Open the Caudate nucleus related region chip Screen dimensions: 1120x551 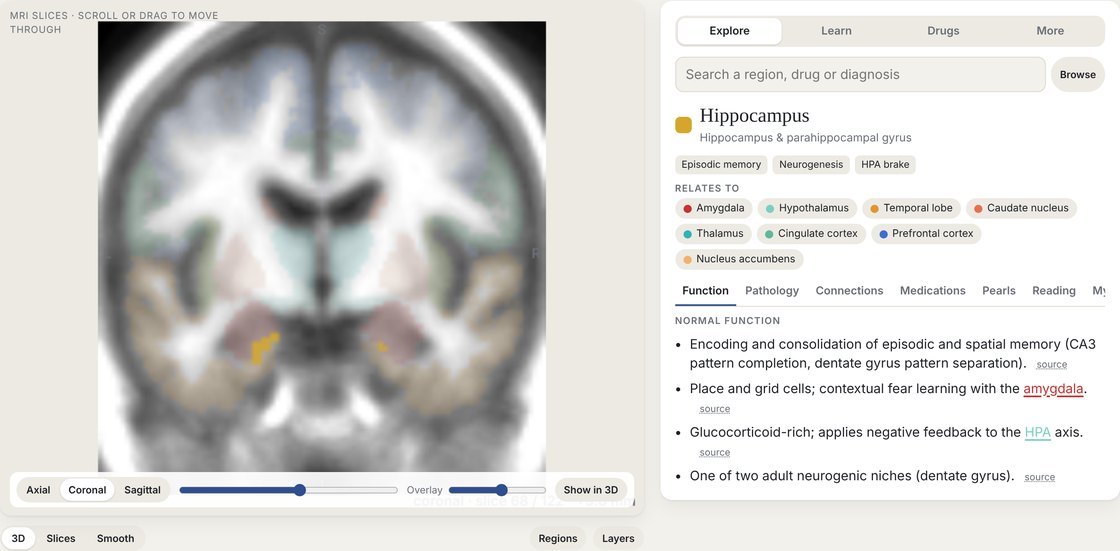click(x=1021, y=209)
